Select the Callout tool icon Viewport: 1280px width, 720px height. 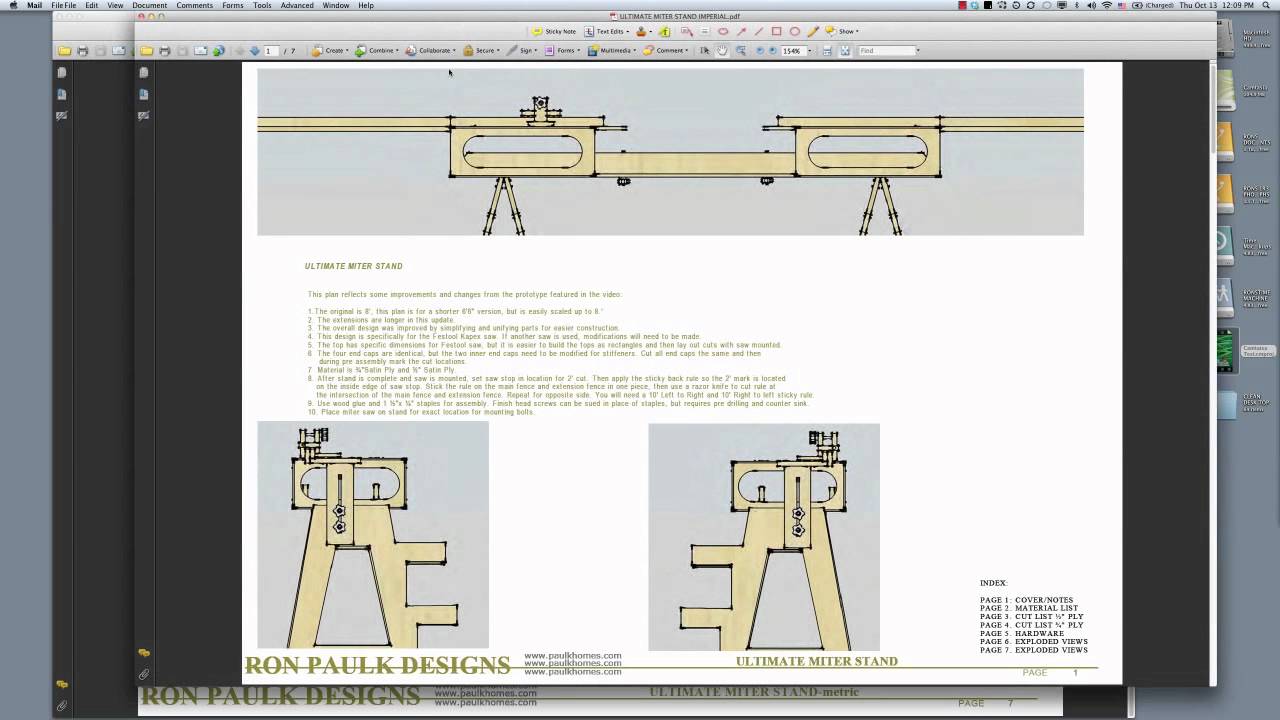point(686,31)
